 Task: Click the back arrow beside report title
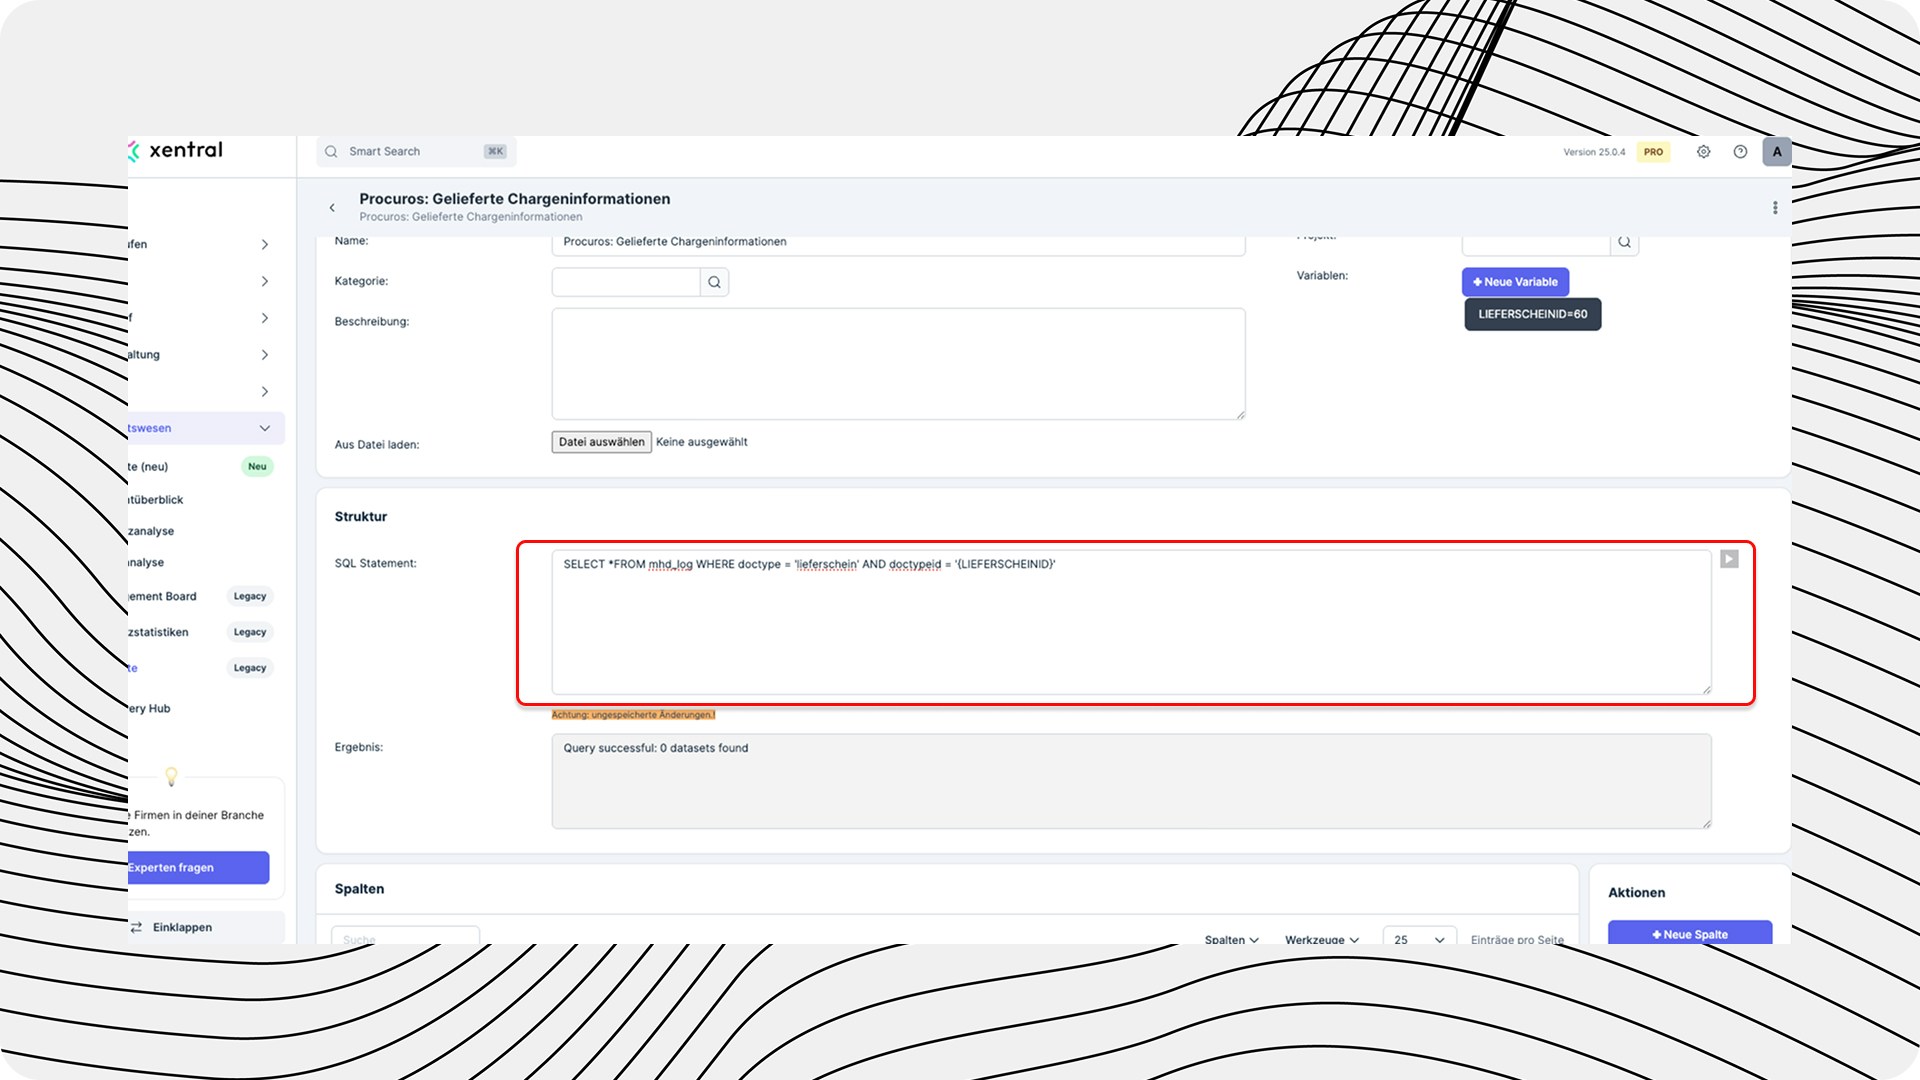332,208
